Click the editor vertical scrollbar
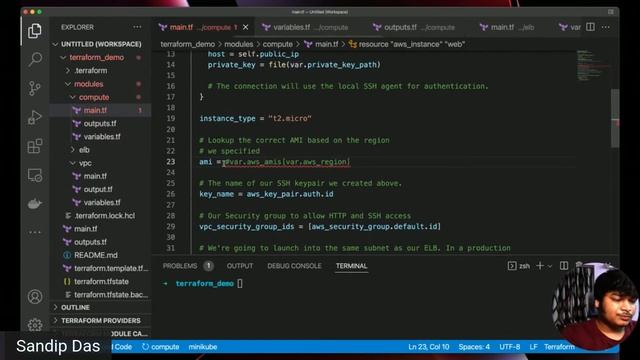This screenshot has height=360, width=640. 615,118
